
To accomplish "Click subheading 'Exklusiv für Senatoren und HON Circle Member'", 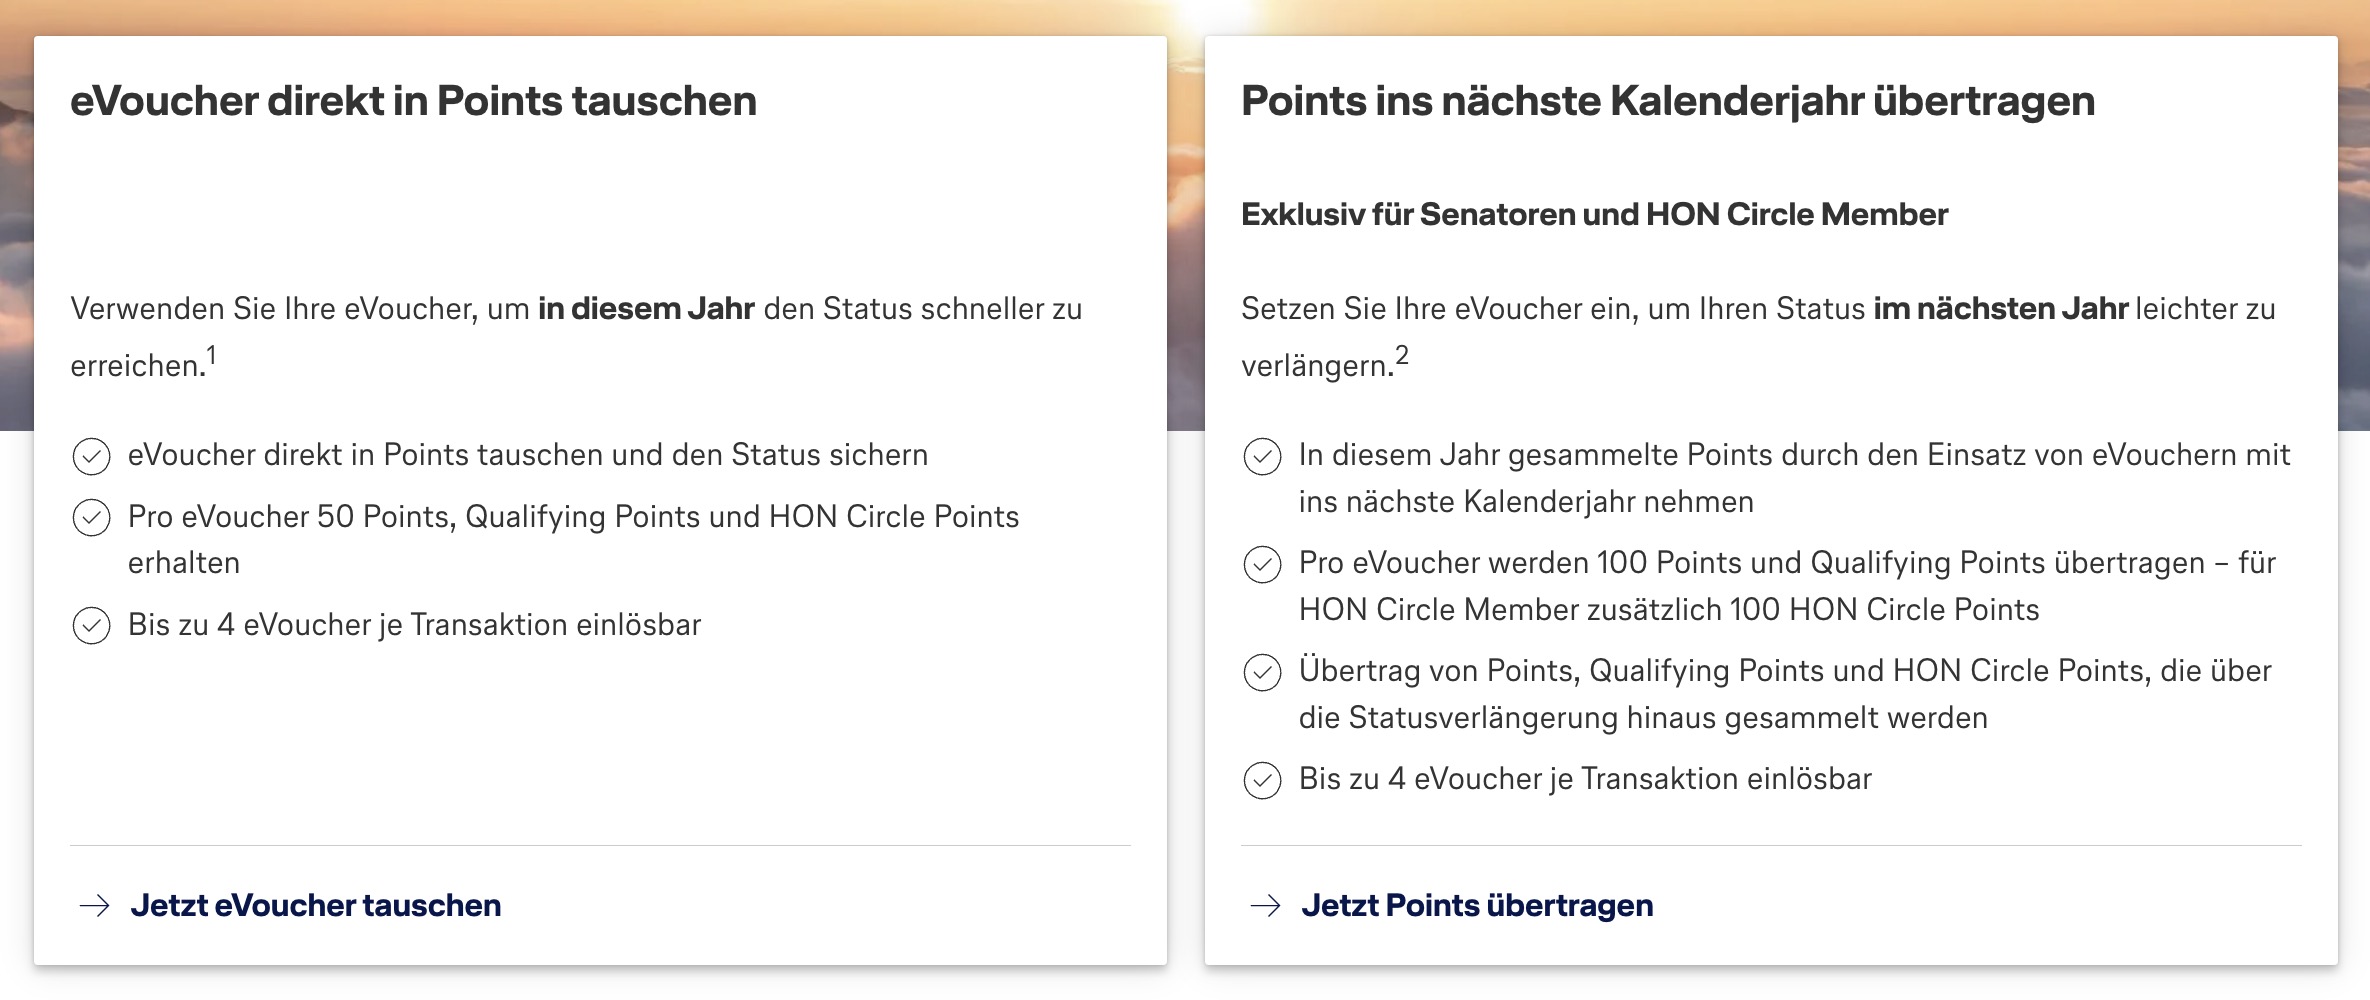I will coord(1594,215).
